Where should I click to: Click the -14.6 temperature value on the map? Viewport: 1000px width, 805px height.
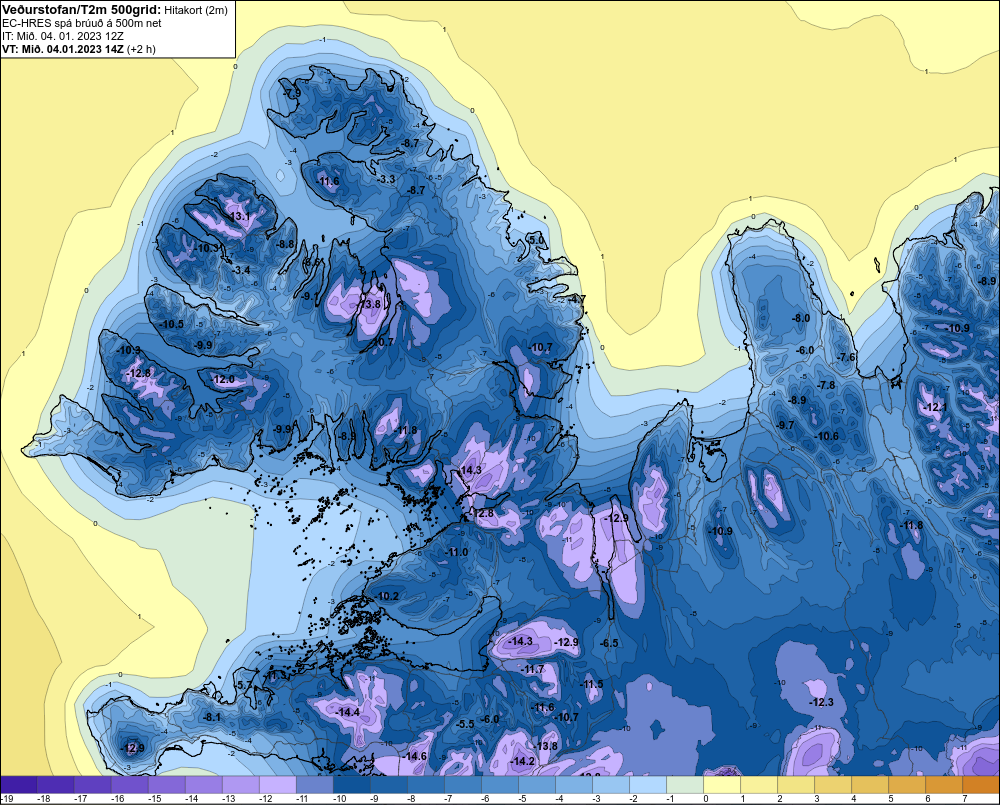pos(415,756)
